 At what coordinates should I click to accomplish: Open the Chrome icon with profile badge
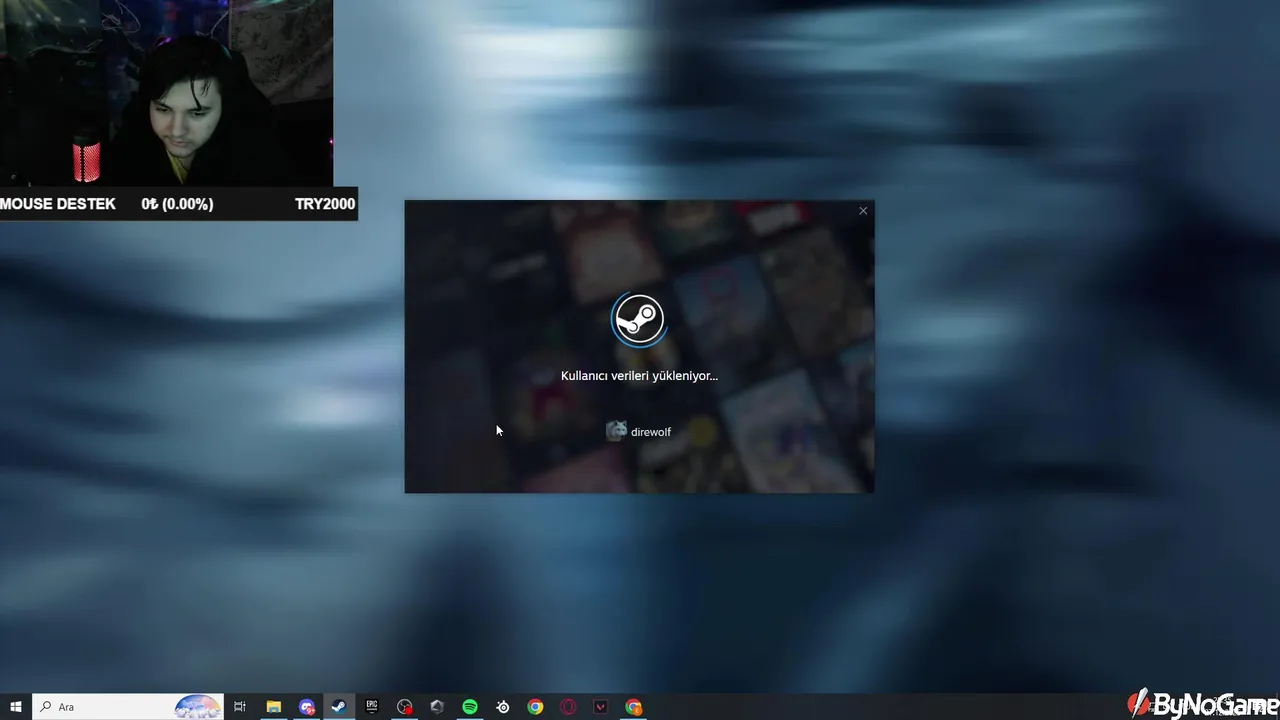[634, 707]
